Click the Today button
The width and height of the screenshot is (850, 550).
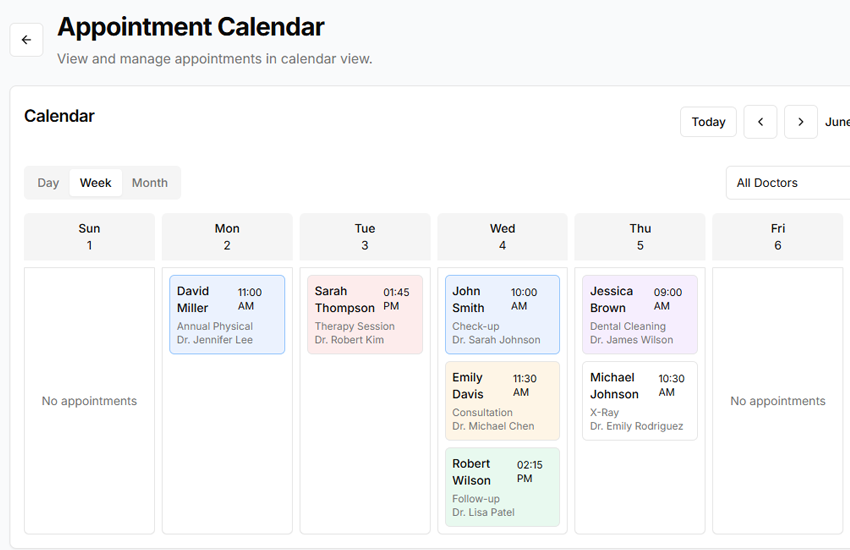coord(708,122)
